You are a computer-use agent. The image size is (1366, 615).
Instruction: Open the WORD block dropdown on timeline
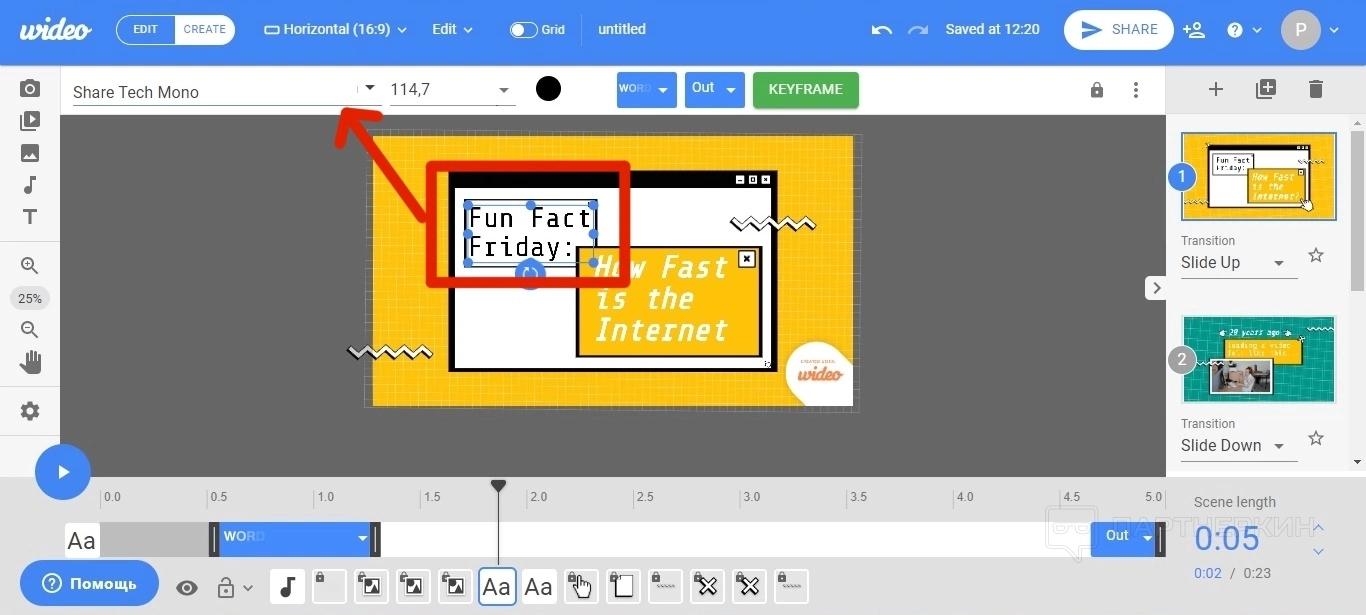pyautogui.click(x=363, y=538)
